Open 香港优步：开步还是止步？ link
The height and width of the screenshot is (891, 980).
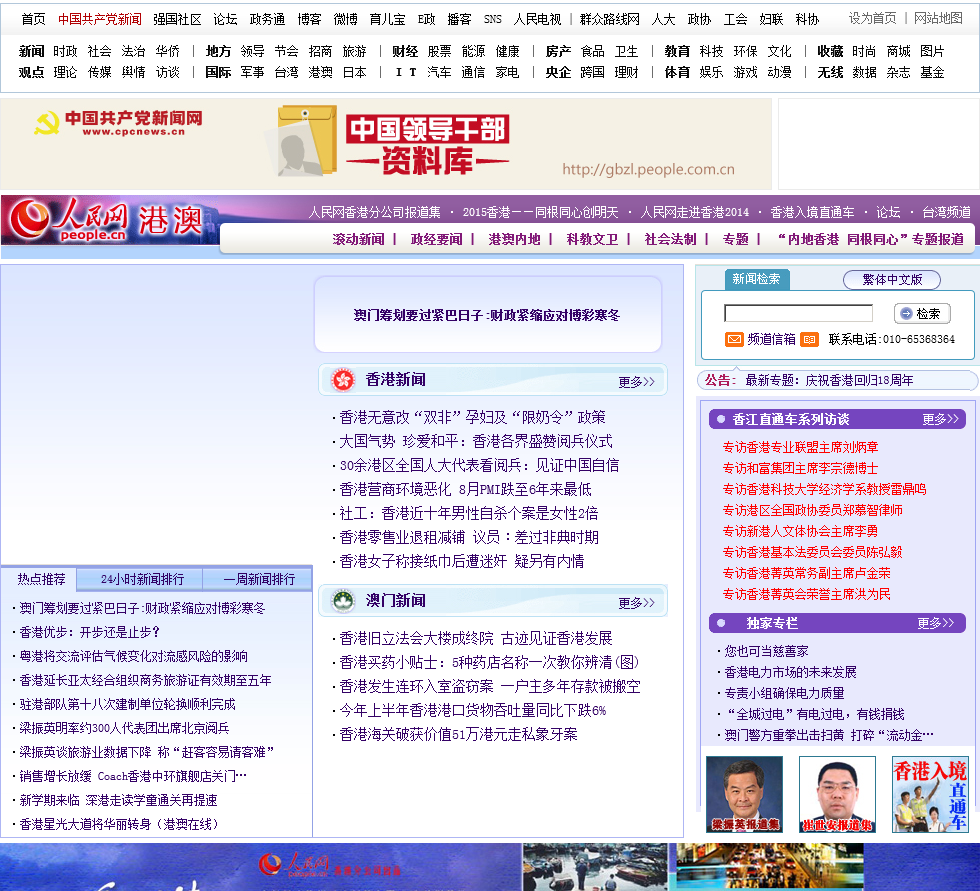pyautogui.click(x=89, y=632)
